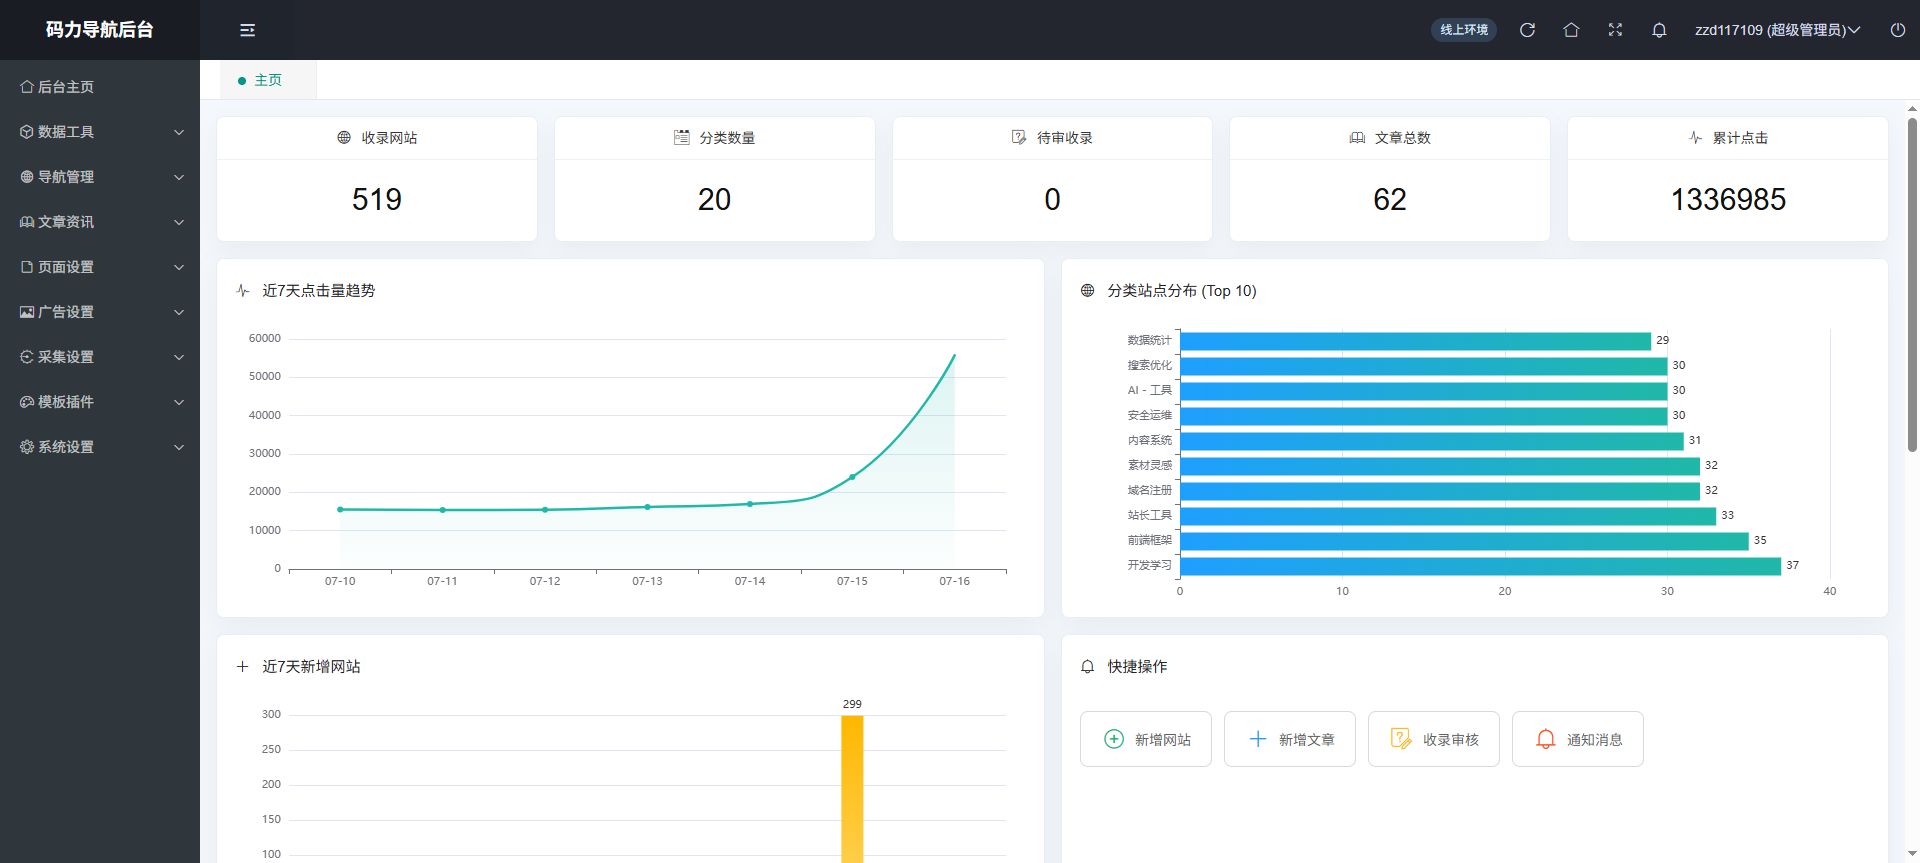Open the zzd117109 user dropdown
Viewport: 1920px width, 863px height.
[x=1777, y=30]
